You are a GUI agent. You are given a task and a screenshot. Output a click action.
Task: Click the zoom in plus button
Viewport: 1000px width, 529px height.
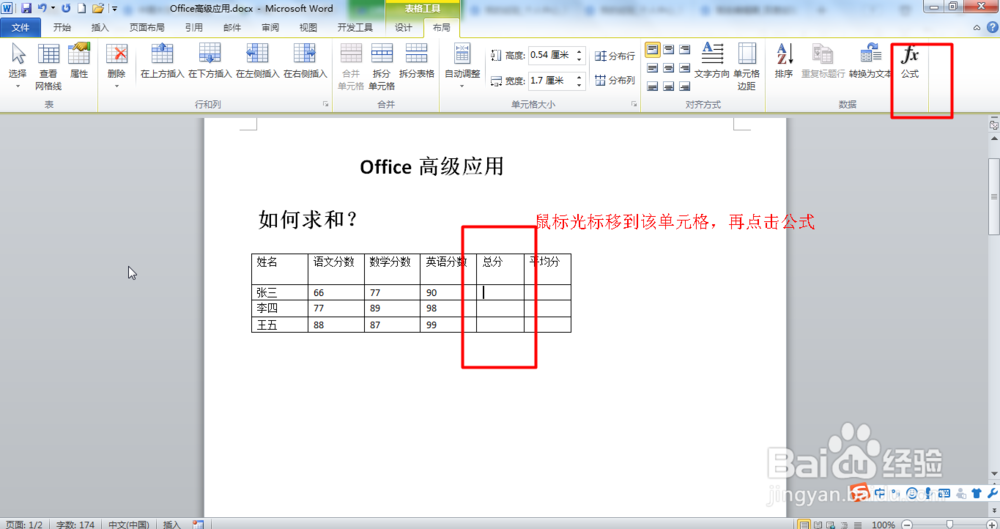(991, 525)
